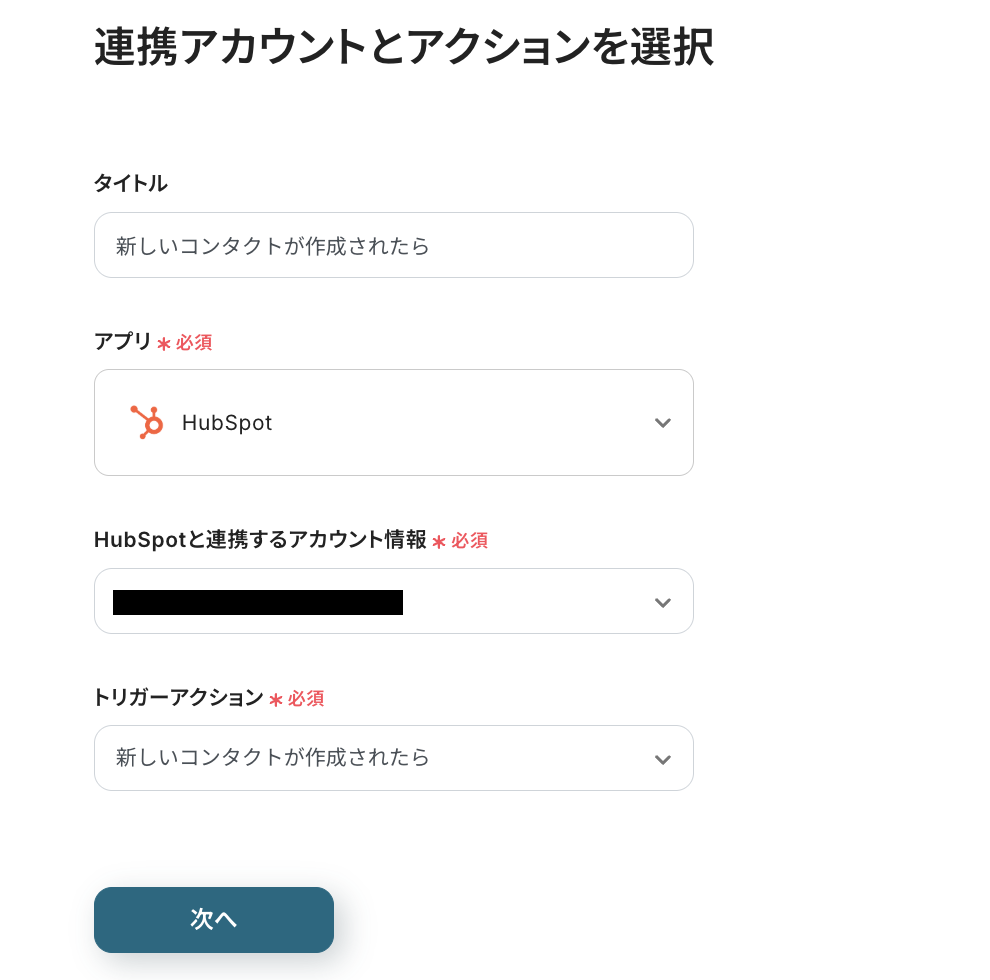Click the 連携アカウントとアクションを選択 page heading
Image resolution: width=990 pixels, height=980 pixels.
404,47
